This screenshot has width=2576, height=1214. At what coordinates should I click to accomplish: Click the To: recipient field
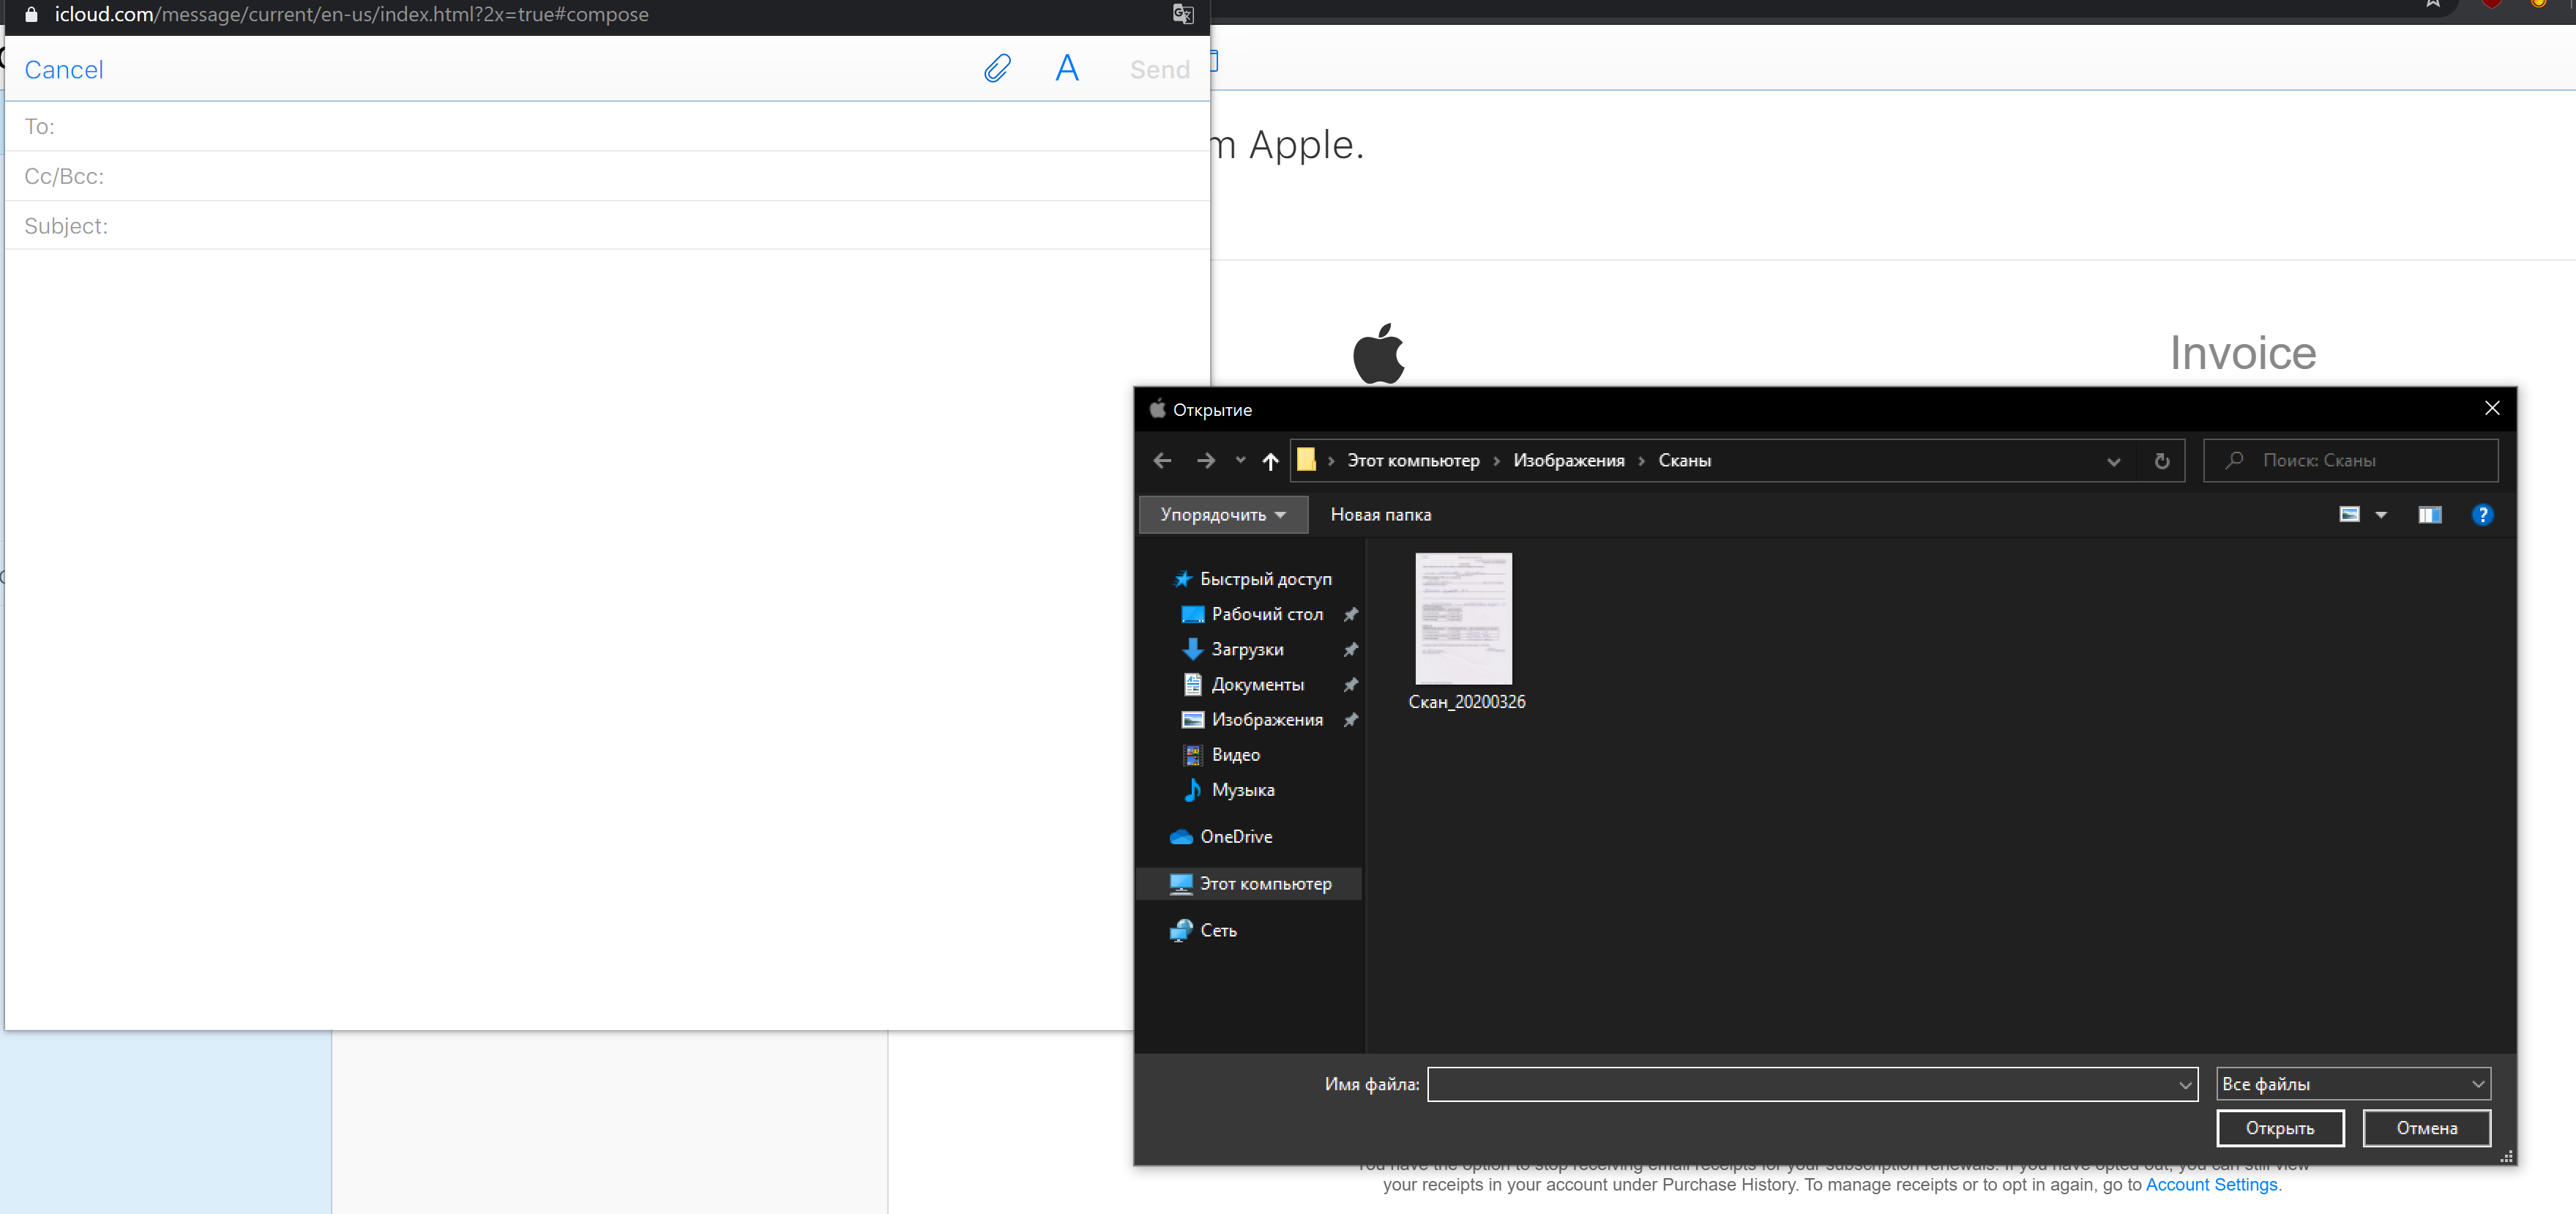[607, 127]
